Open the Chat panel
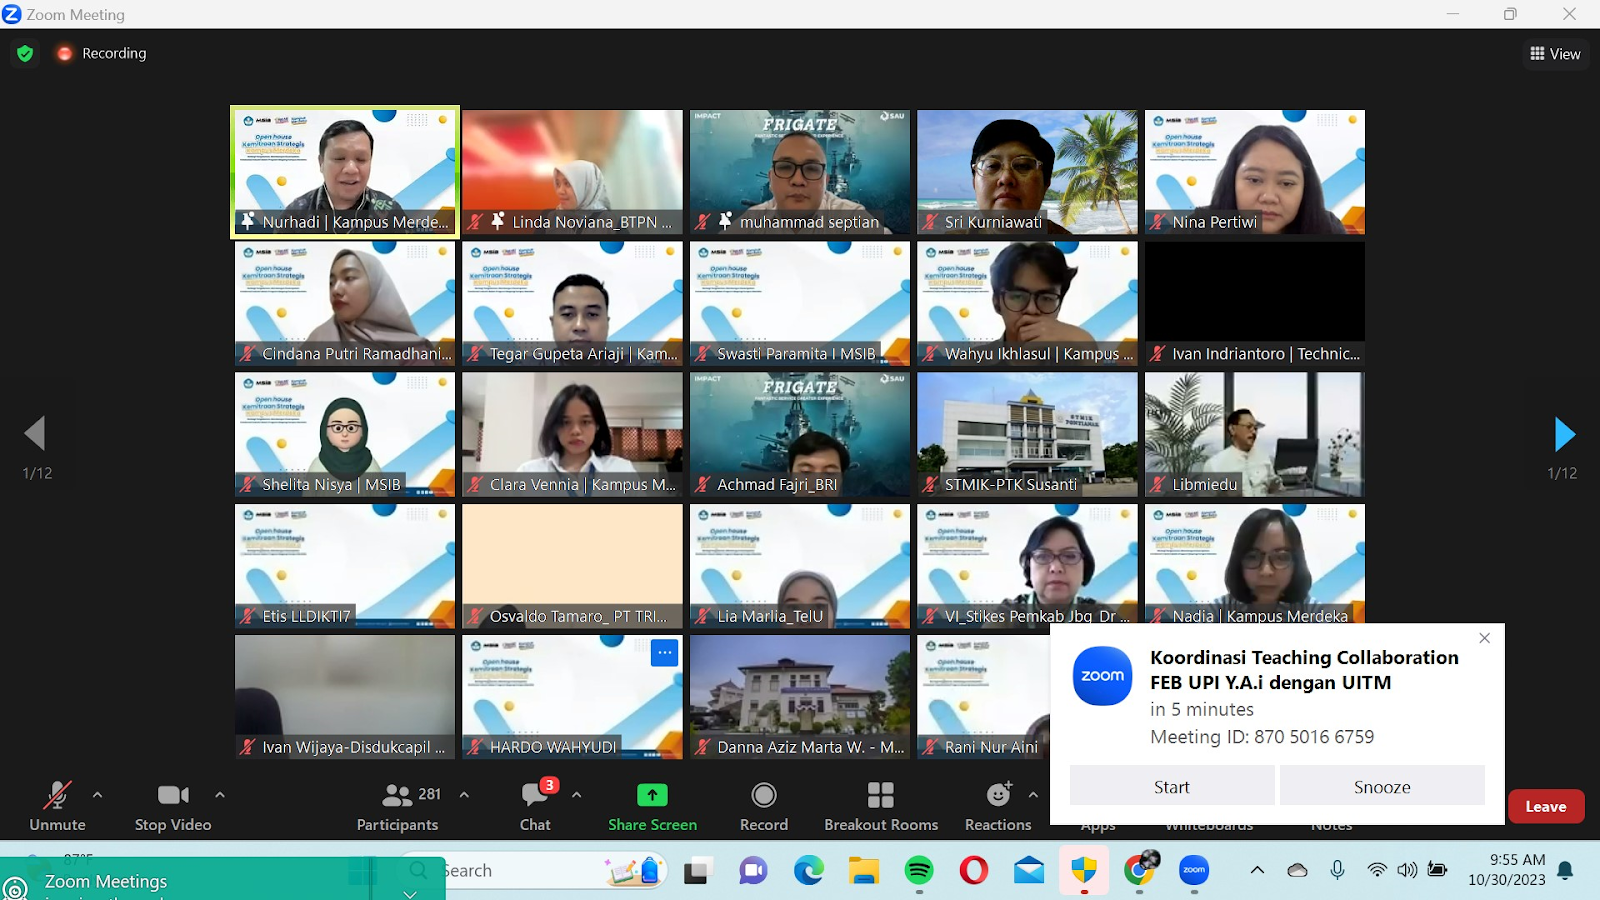The image size is (1600, 900). (535, 805)
